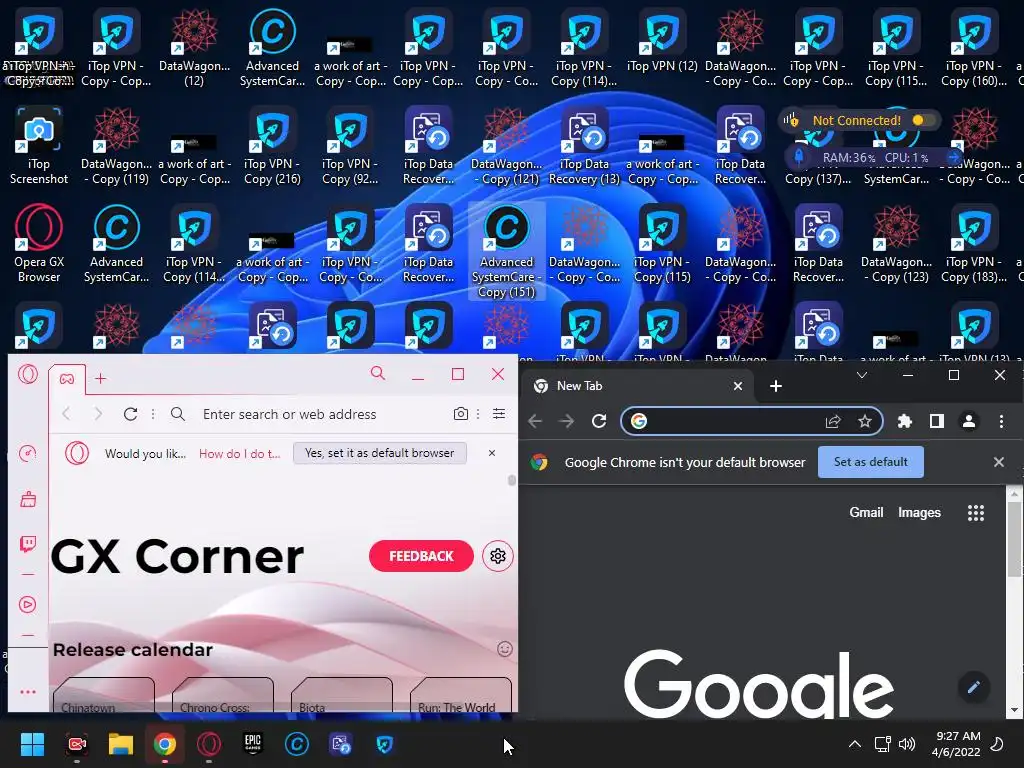Image resolution: width=1024 pixels, height=768 pixels.
Task: Click Customize Chrome pencil button
Action: tap(974, 687)
